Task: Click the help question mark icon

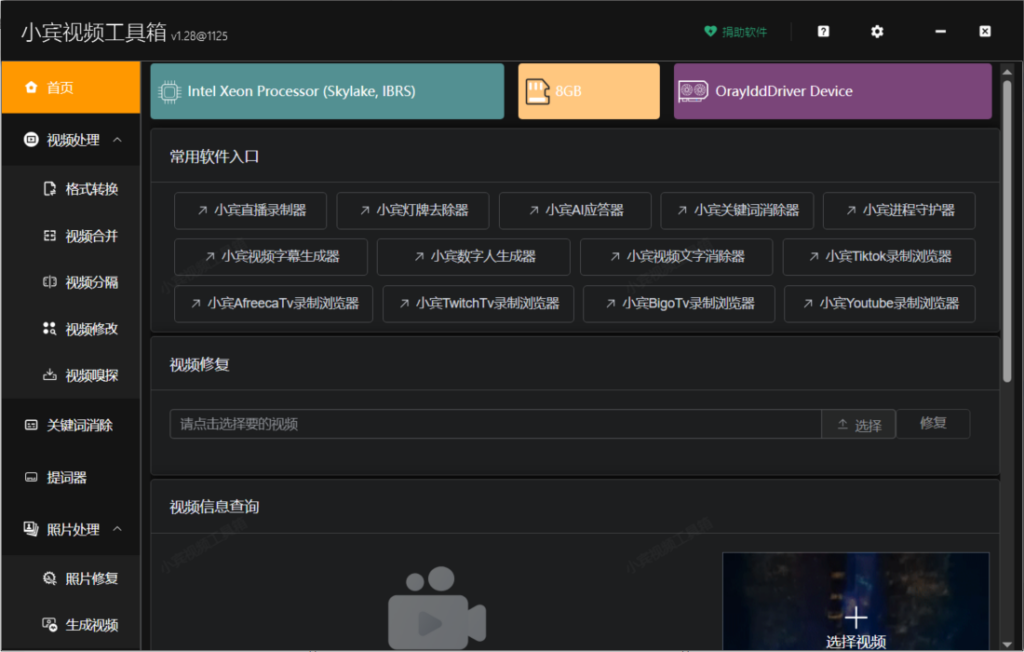Action: pos(822,31)
